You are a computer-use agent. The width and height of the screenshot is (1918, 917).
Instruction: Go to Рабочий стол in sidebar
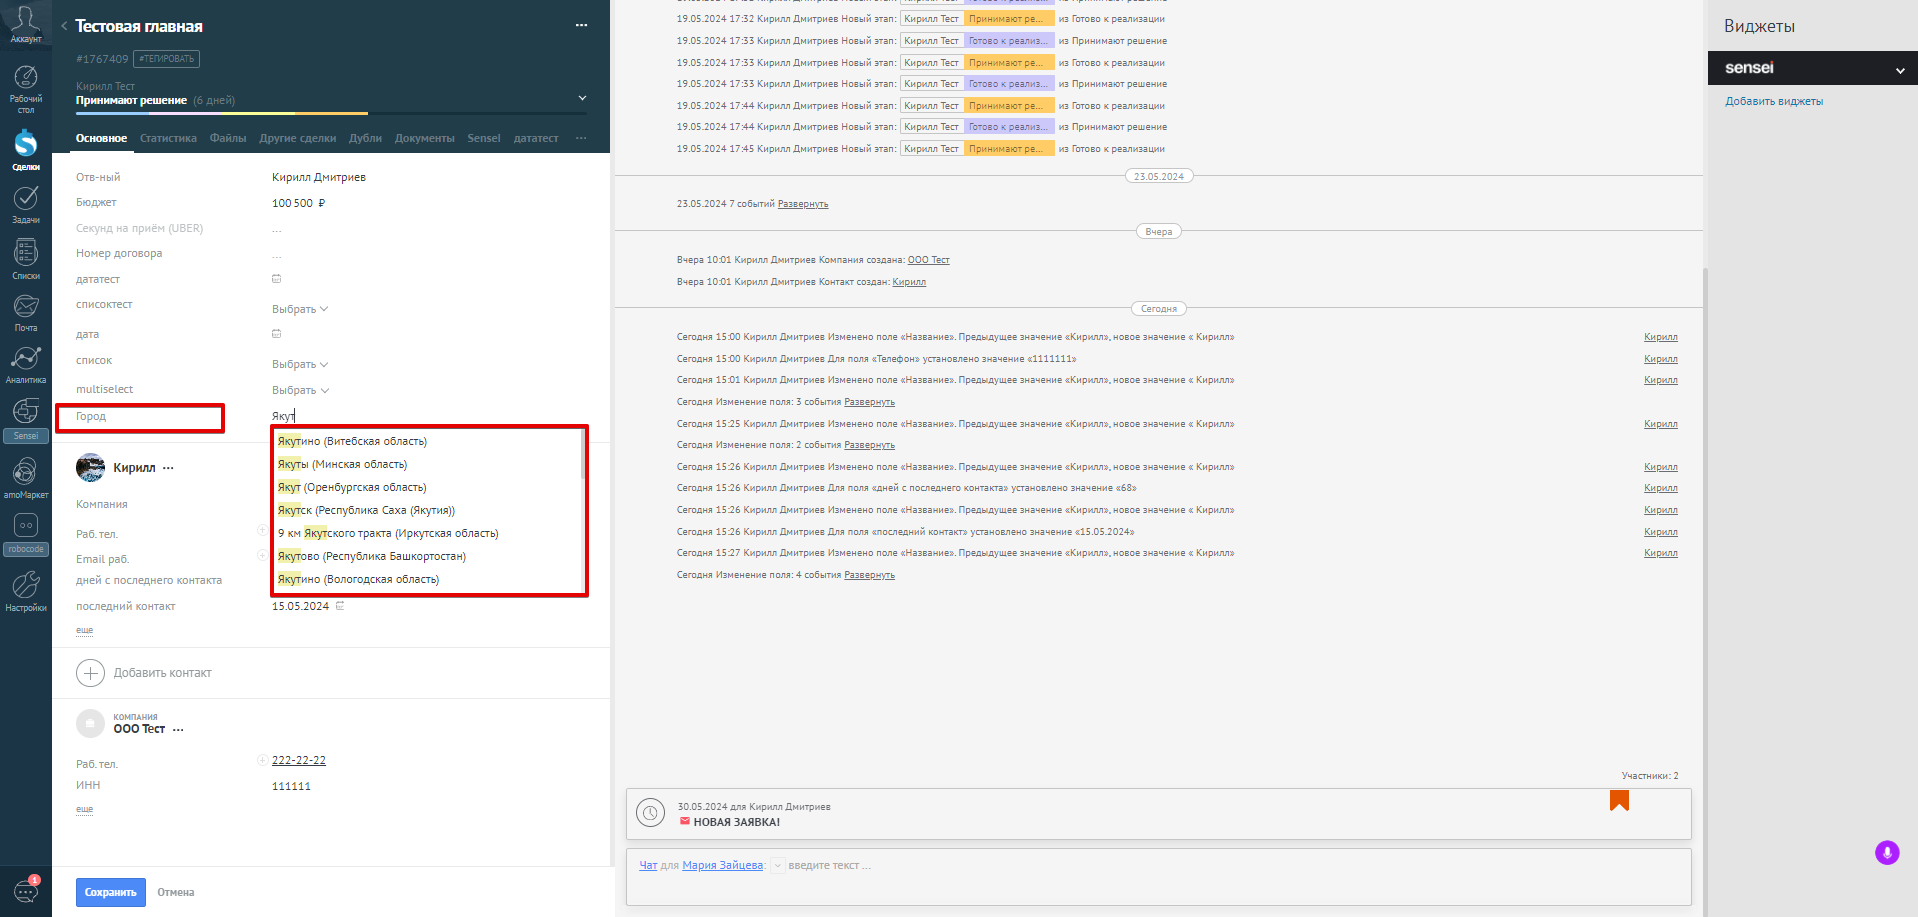(26, 89)
